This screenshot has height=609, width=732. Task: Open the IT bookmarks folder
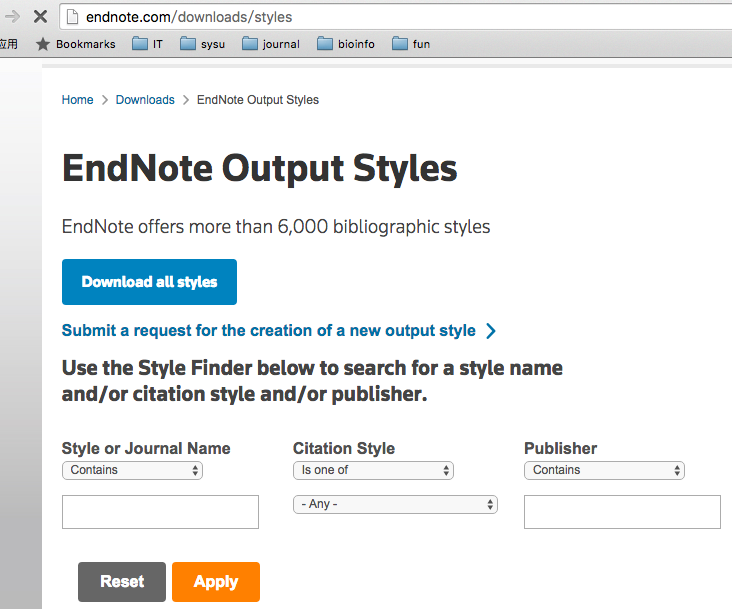(x=148, y=44)
